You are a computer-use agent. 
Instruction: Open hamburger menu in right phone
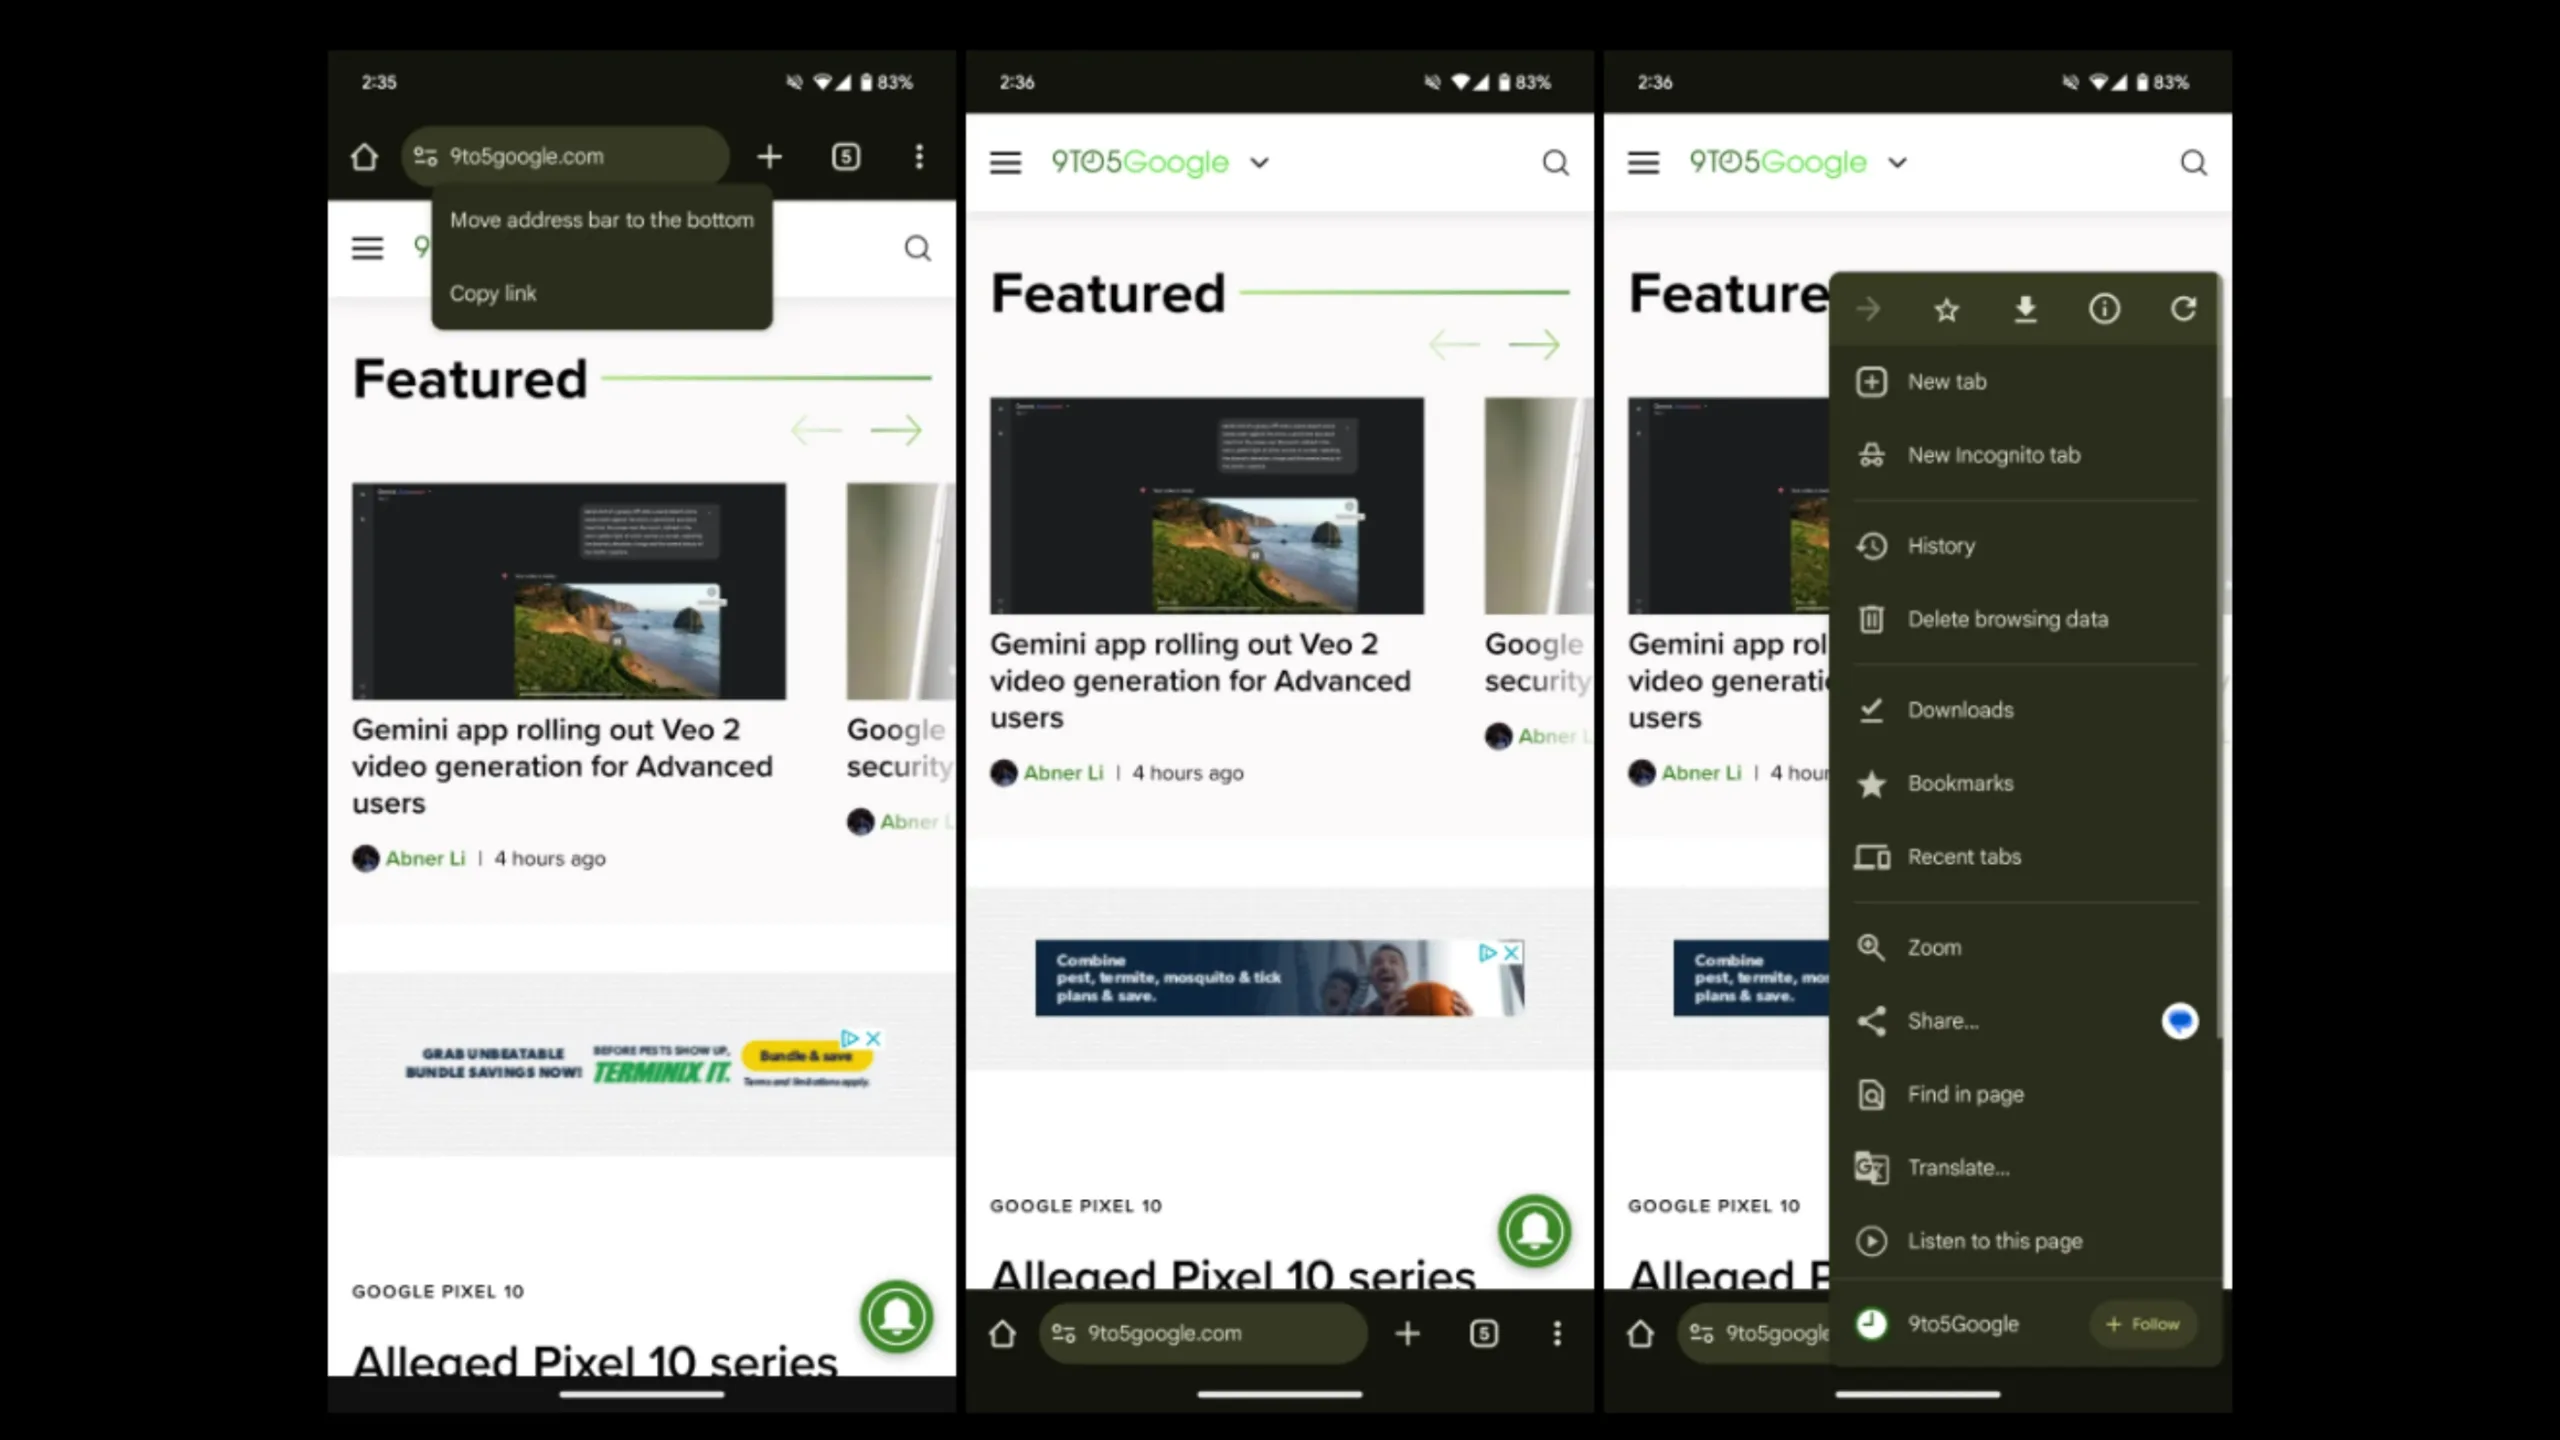click(x=1644, y=162)
